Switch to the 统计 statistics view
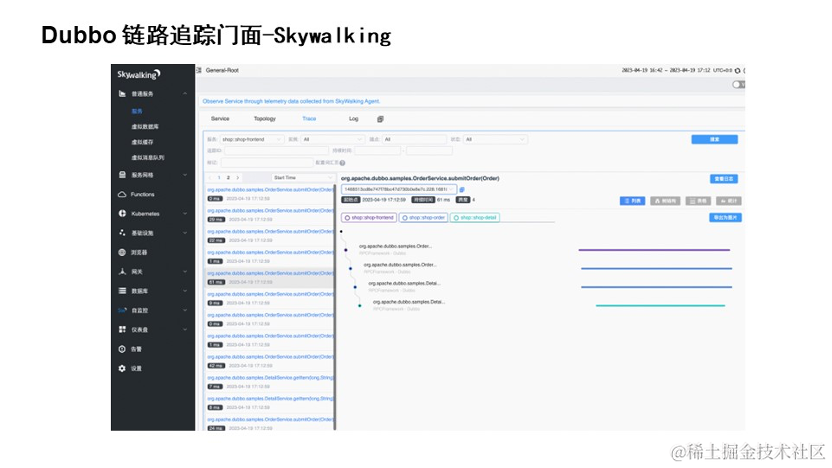Viewport: 832px width, 468px height. pyautogui.click(x=729, y=201)
